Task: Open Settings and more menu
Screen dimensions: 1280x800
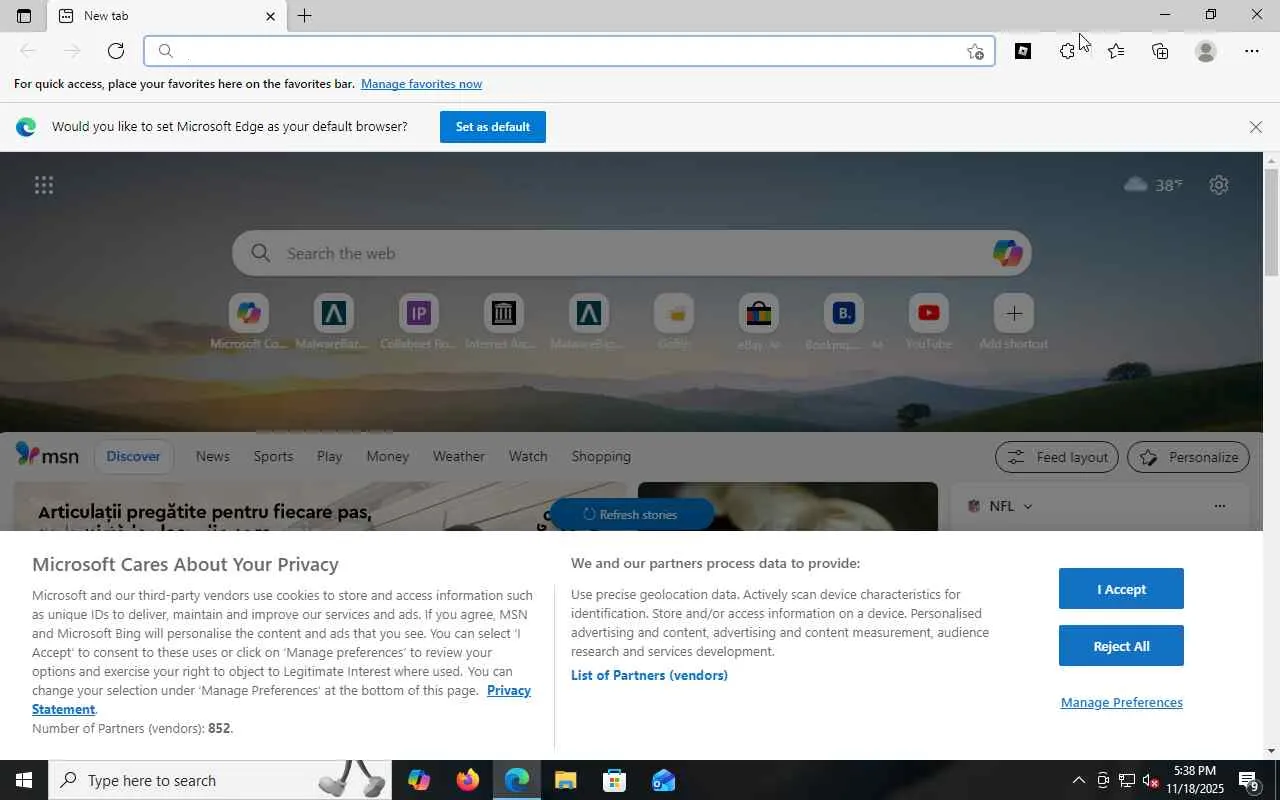Action: [1252, 51]
